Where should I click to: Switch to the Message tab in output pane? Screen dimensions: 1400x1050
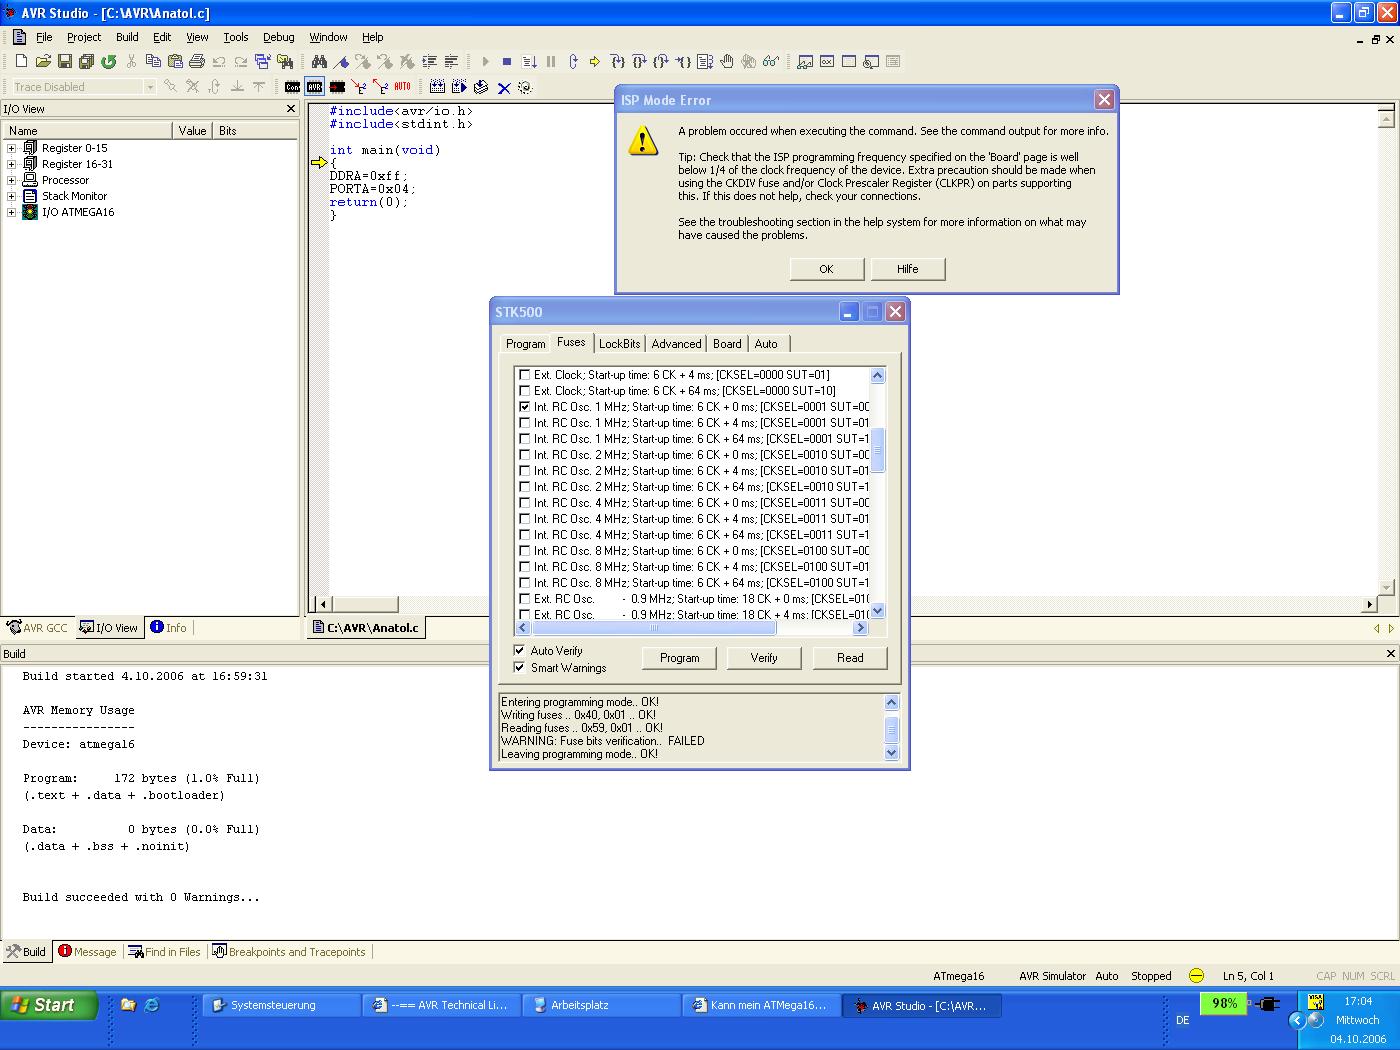click(87, 952)
